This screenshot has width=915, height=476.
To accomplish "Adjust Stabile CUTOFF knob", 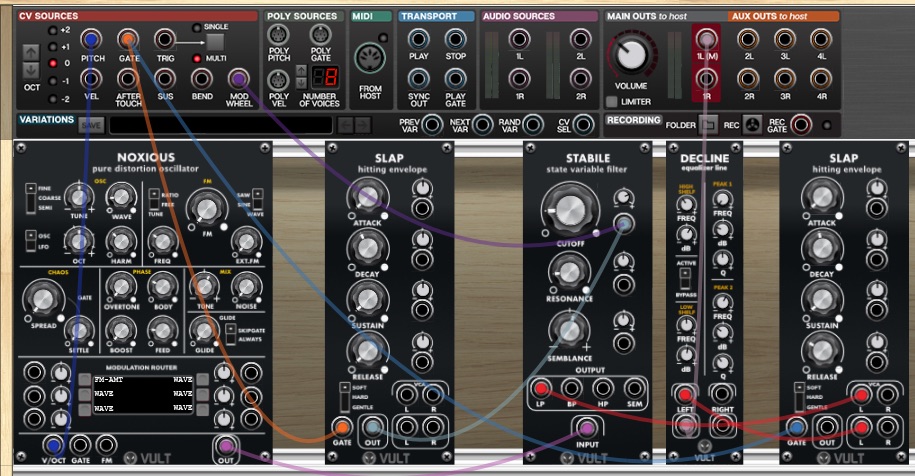I will [x=570, y=210].
